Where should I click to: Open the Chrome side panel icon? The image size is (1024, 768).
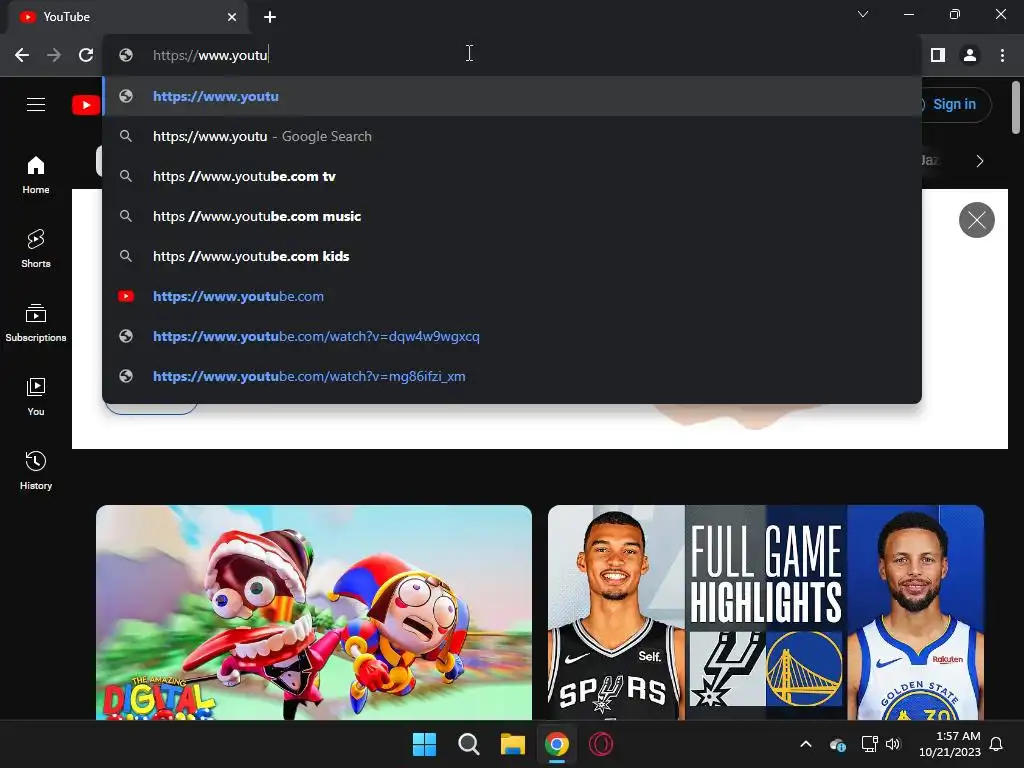pos(938,55)
